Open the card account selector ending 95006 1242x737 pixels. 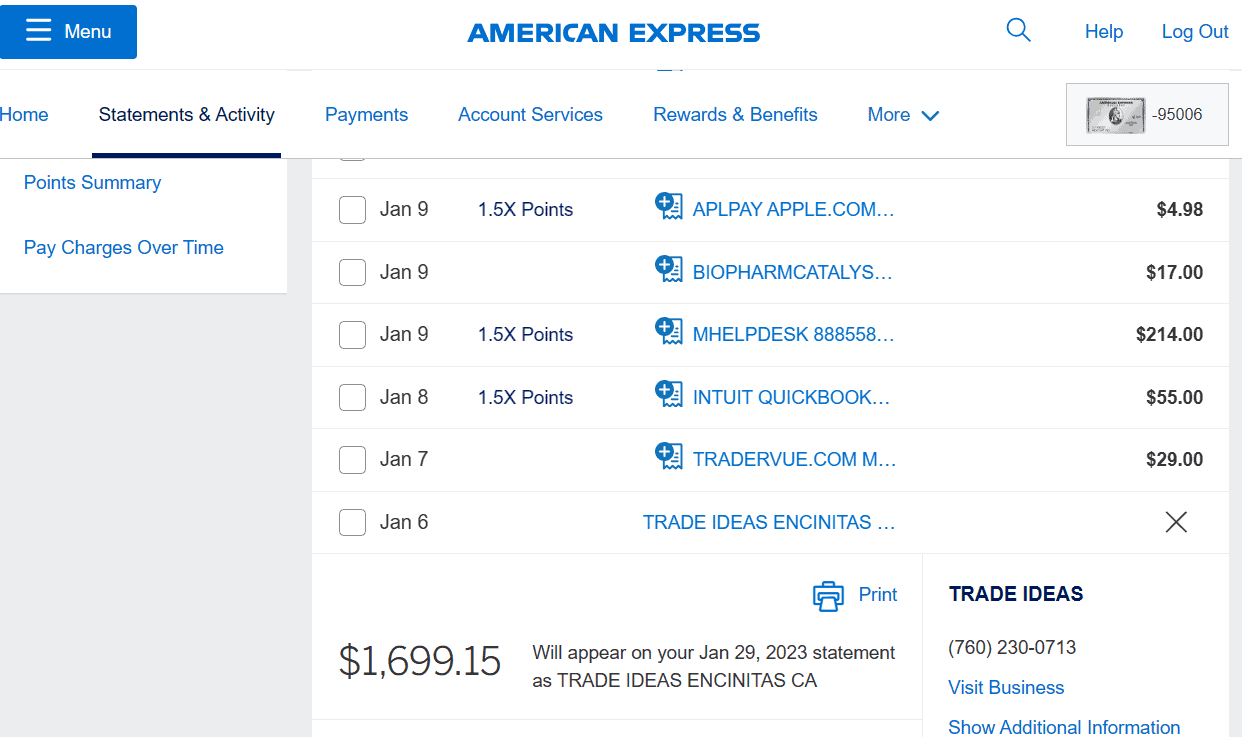tap(1147, 115)
